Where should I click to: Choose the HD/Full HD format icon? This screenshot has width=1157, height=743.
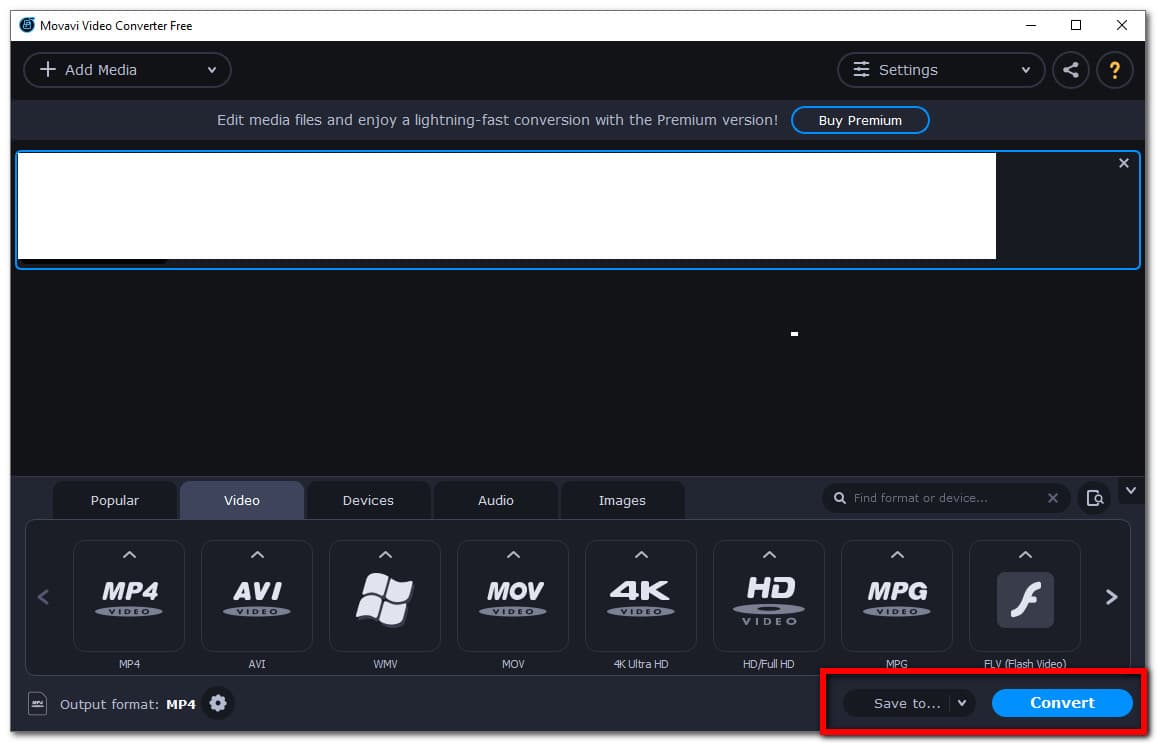pyautogui.click(x=769, y=598)
